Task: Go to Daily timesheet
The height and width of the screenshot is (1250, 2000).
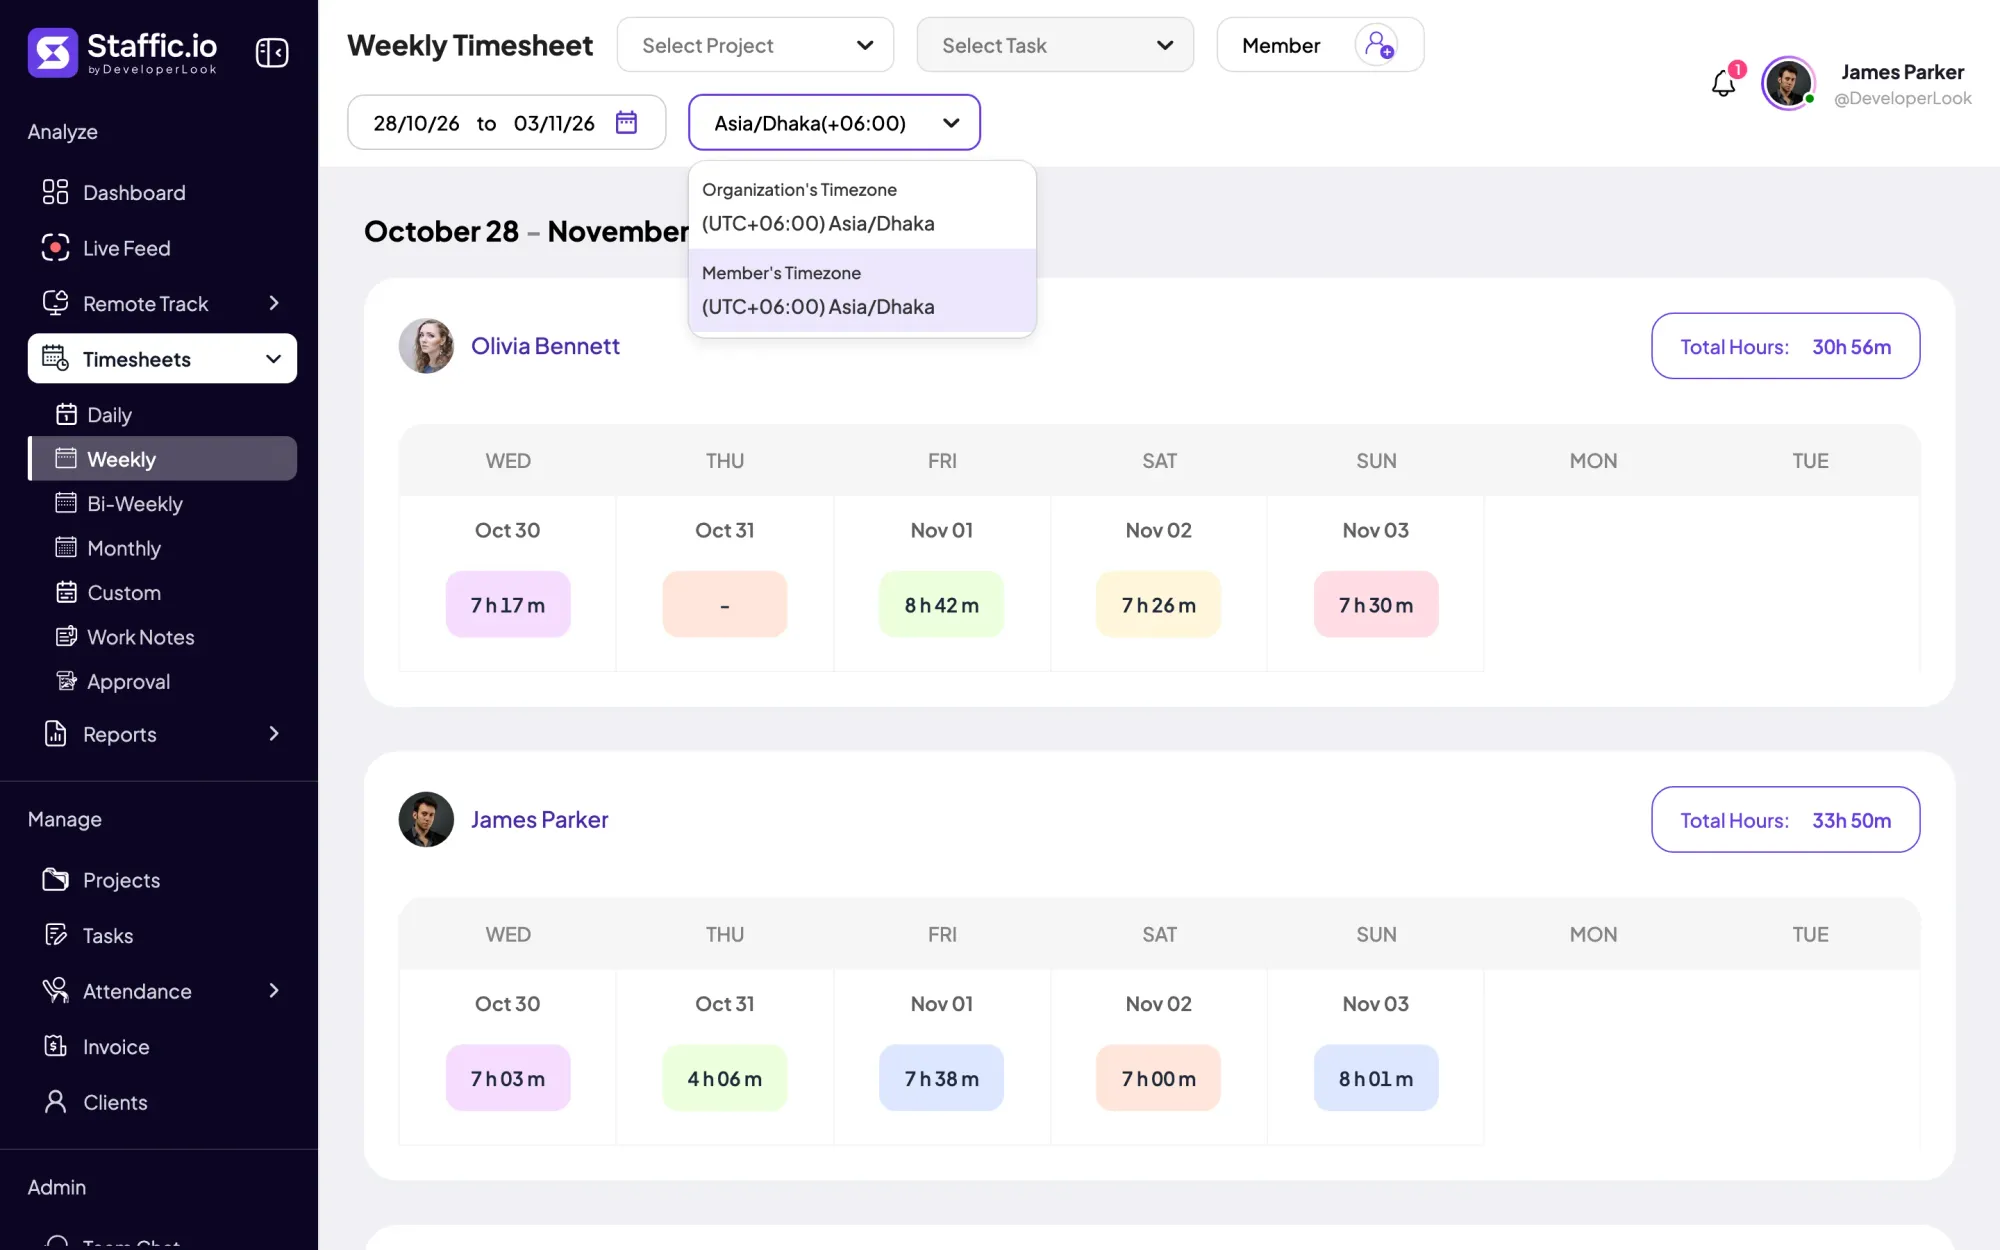Action: pos(109,414)
